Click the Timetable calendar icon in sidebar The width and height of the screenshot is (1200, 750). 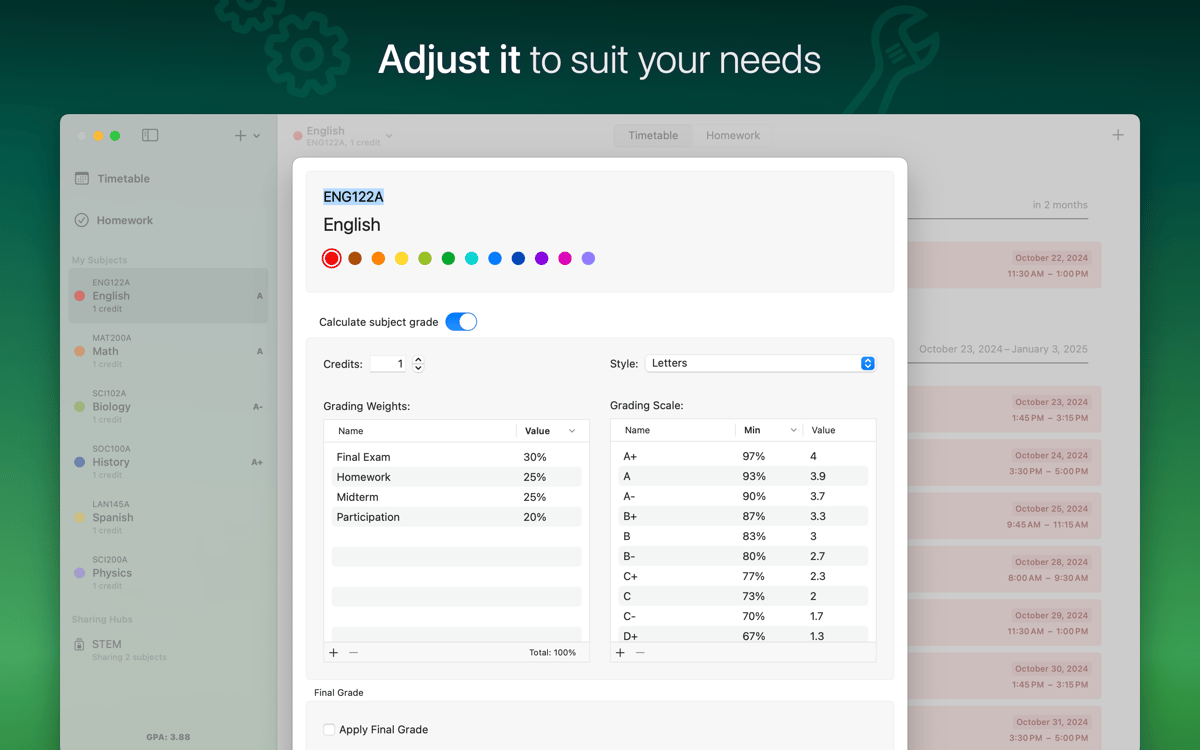(x=82, y=178)
